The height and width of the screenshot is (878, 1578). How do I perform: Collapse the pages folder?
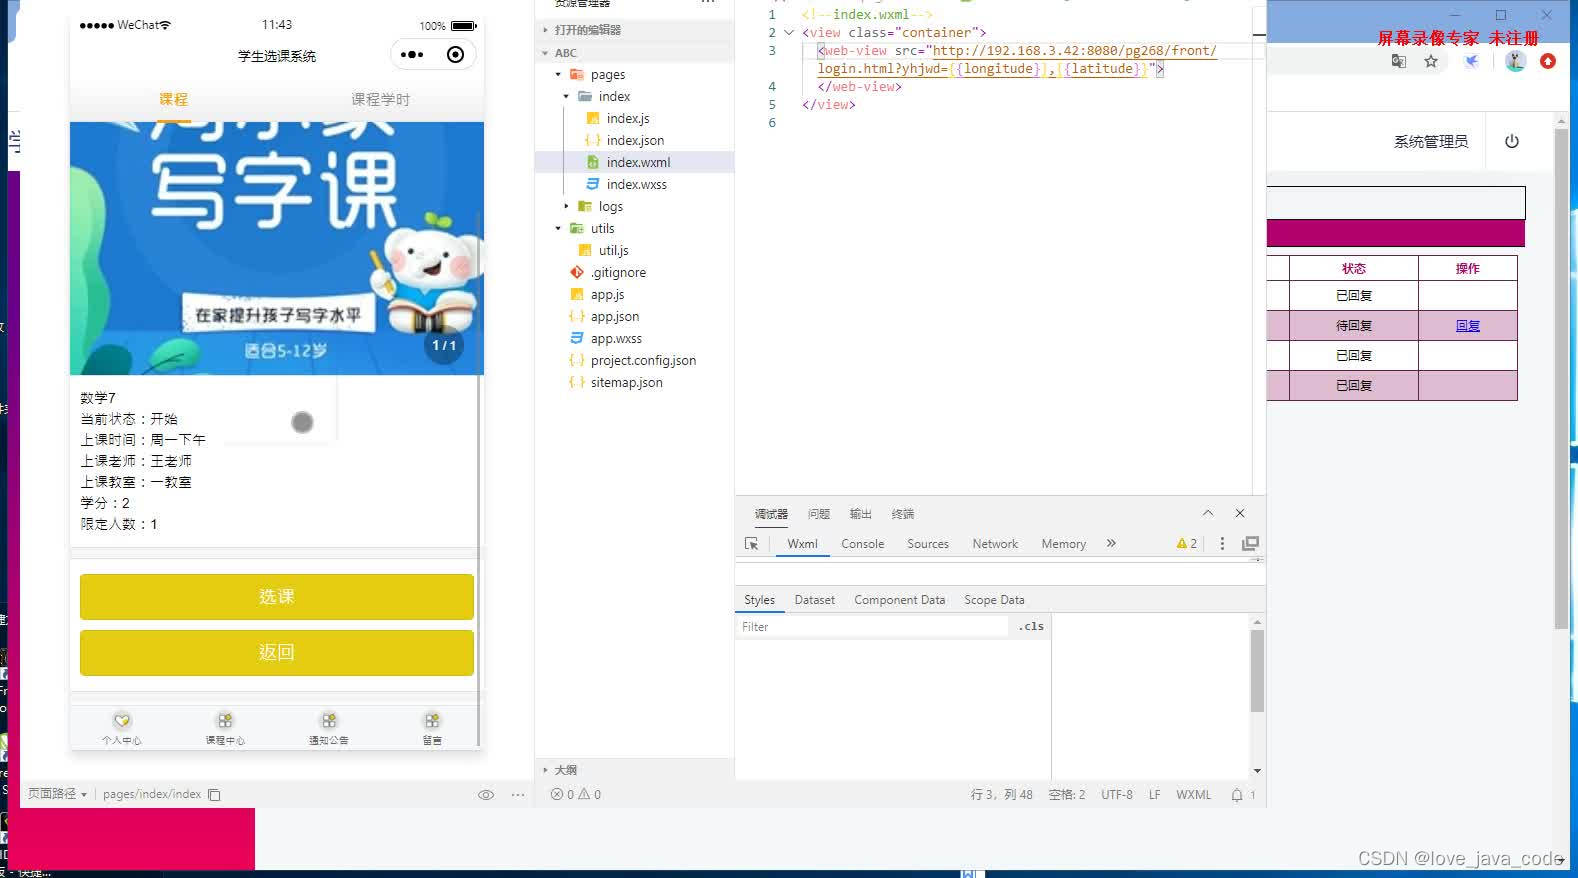pos(558,74)
